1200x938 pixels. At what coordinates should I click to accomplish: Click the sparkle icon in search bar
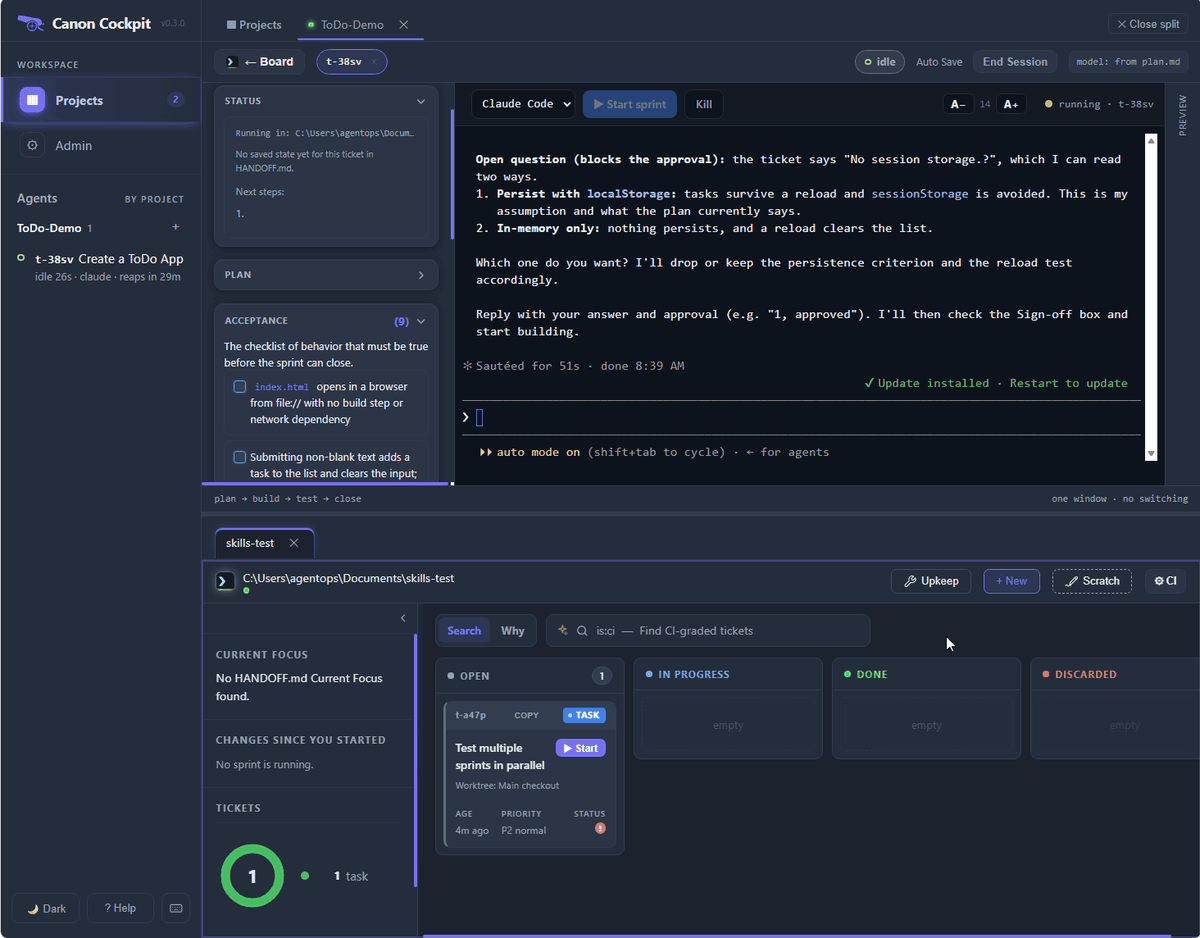(x=563, y=630)
